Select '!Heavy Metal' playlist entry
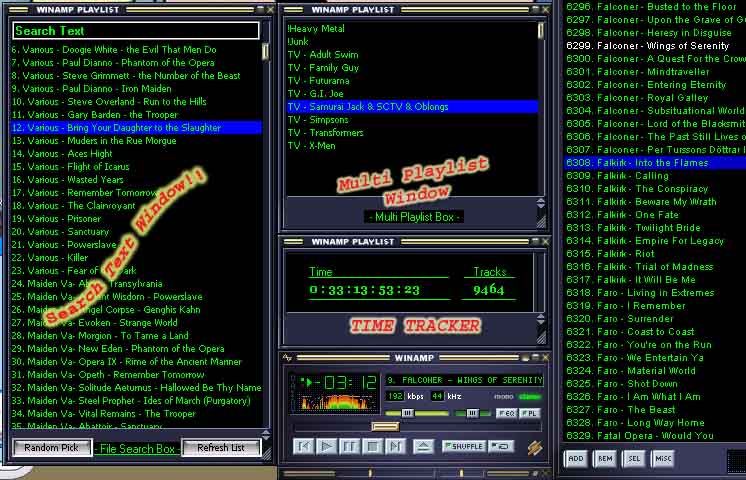This screenshot has height=480, width=746. pos(412,29)
